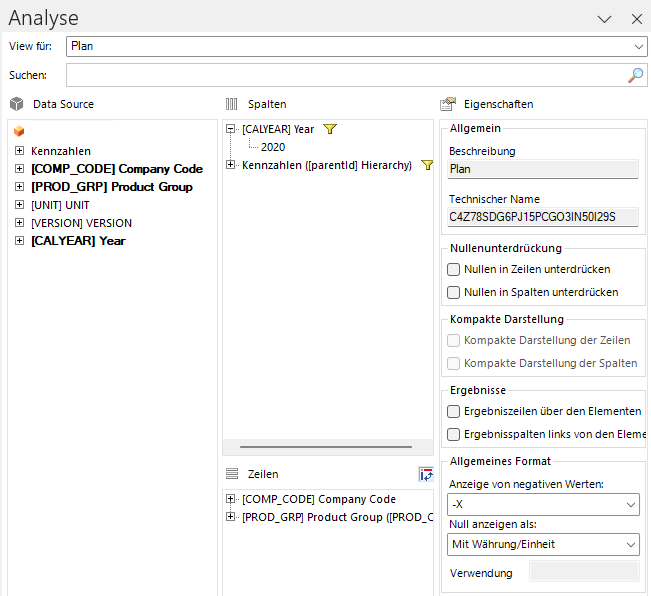Select [VERSION] VERSION dimension
This screenshot has height=596, width=651.
pyautogui.click(x=81, y=223)
